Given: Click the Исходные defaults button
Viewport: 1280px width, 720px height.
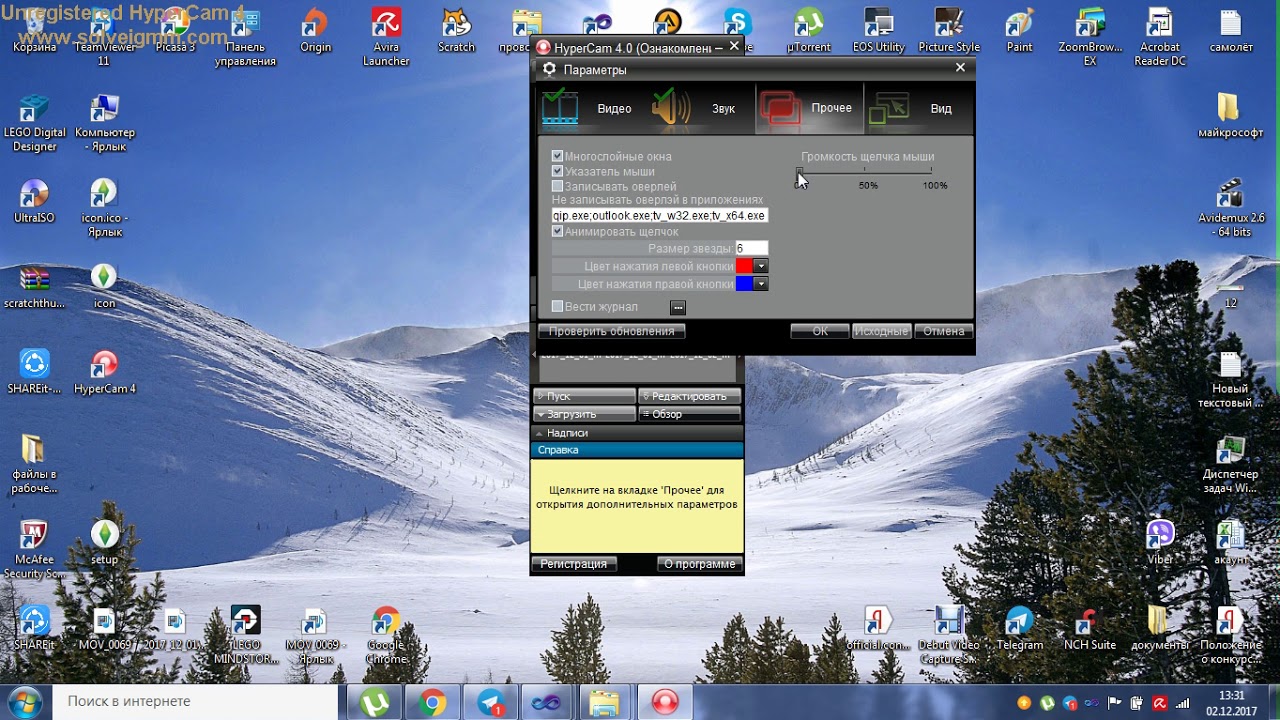Looking at the screenshot, I should pos(881,331).
